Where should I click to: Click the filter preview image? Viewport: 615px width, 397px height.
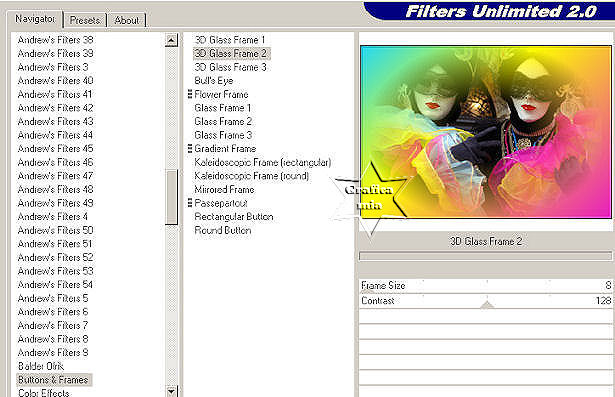point(486,132)
